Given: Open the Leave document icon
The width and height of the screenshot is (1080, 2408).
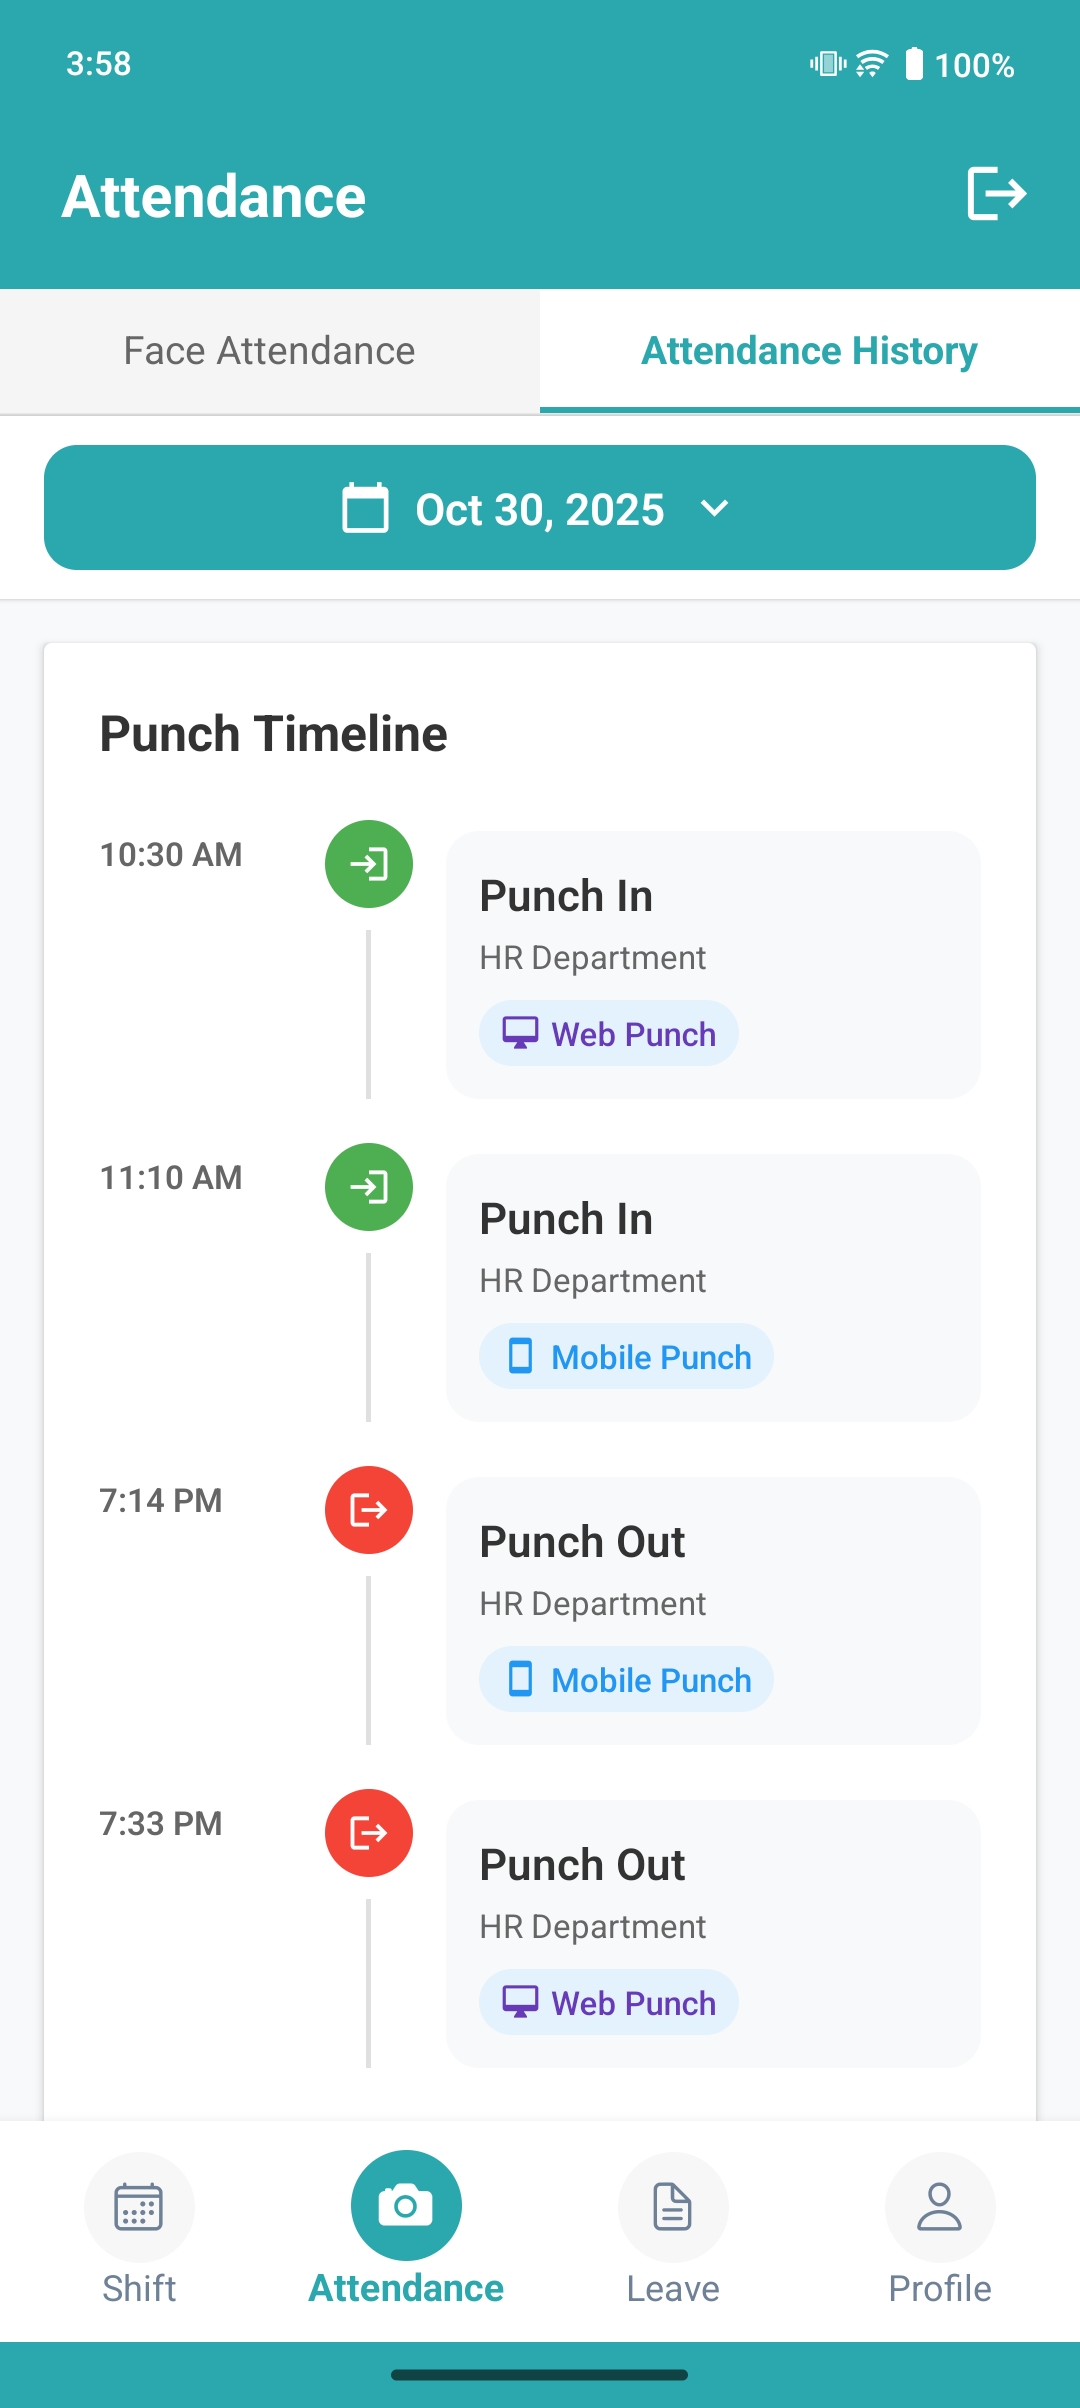Looking at the screenshot, I should [673, 2206].
